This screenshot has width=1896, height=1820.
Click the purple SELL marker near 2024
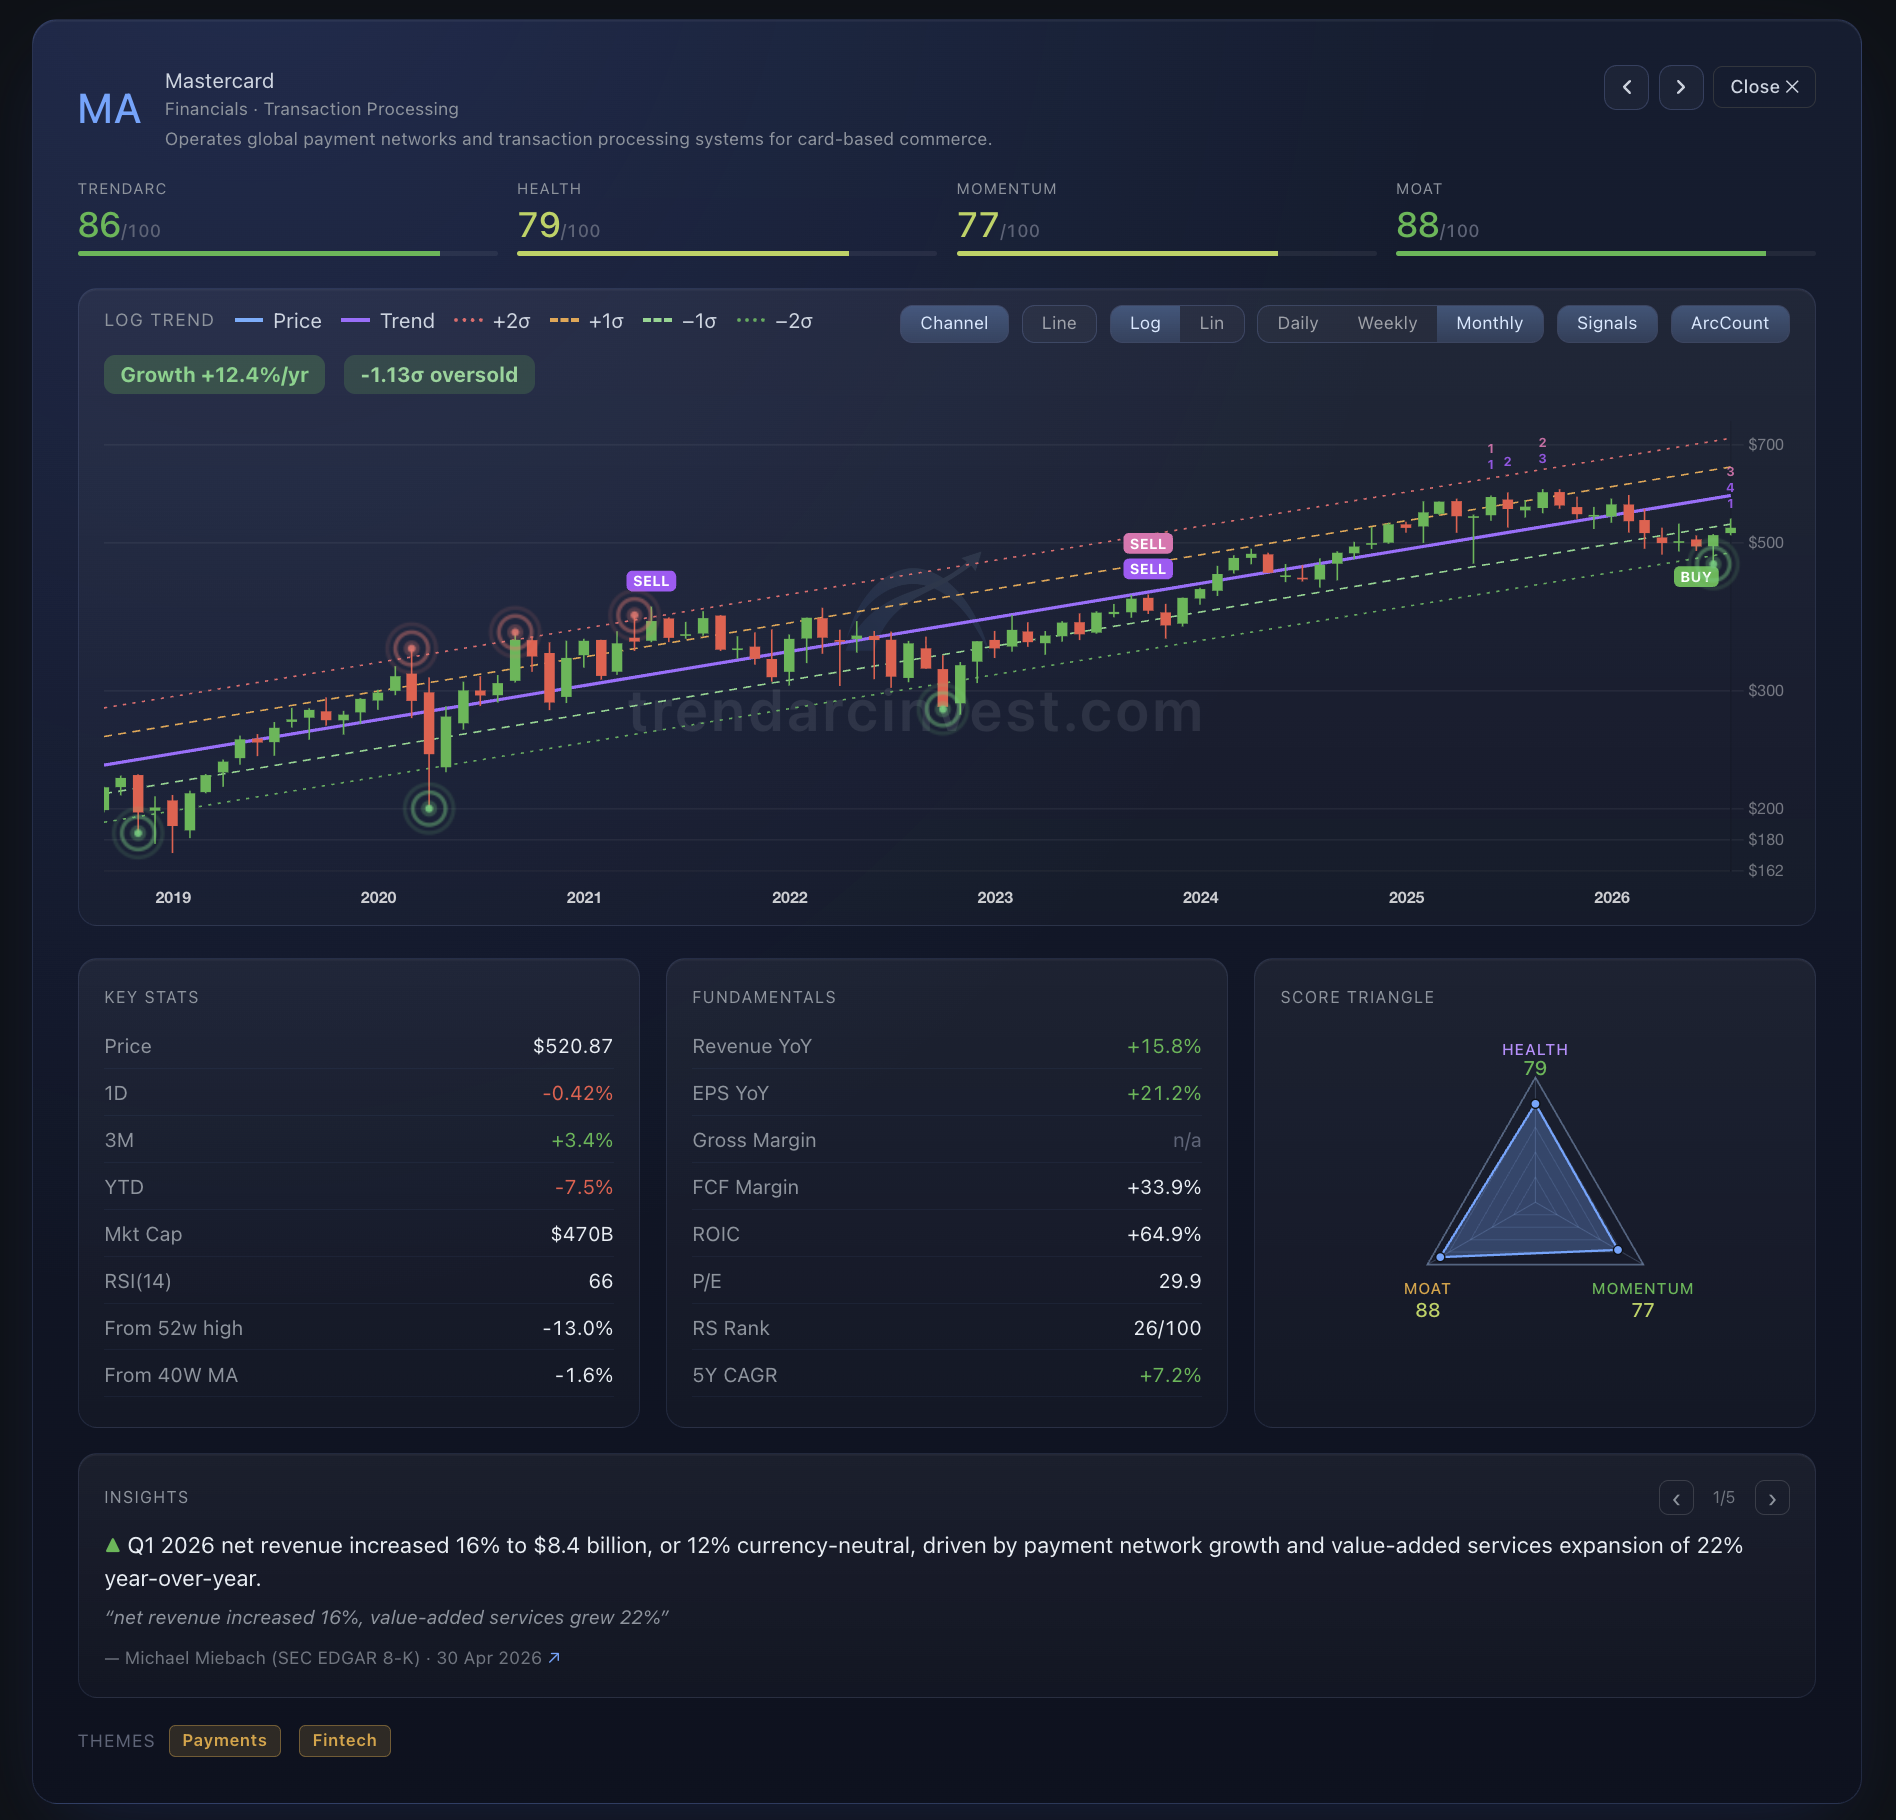click(1148, 569)
